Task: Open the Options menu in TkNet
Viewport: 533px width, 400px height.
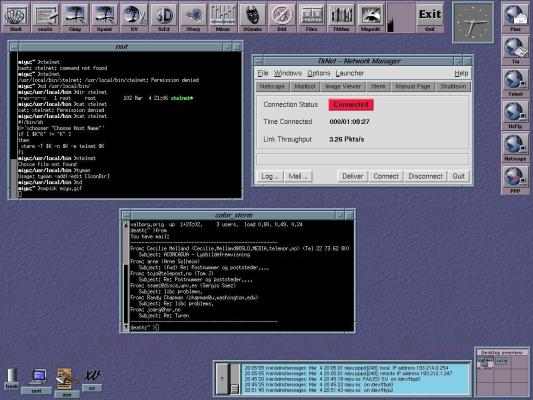Action: (319, 73)
